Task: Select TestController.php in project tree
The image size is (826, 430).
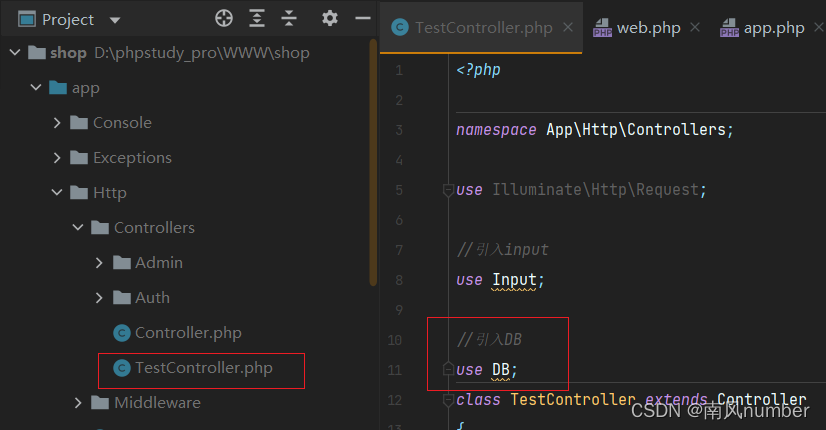Action: tap(193, 368)
